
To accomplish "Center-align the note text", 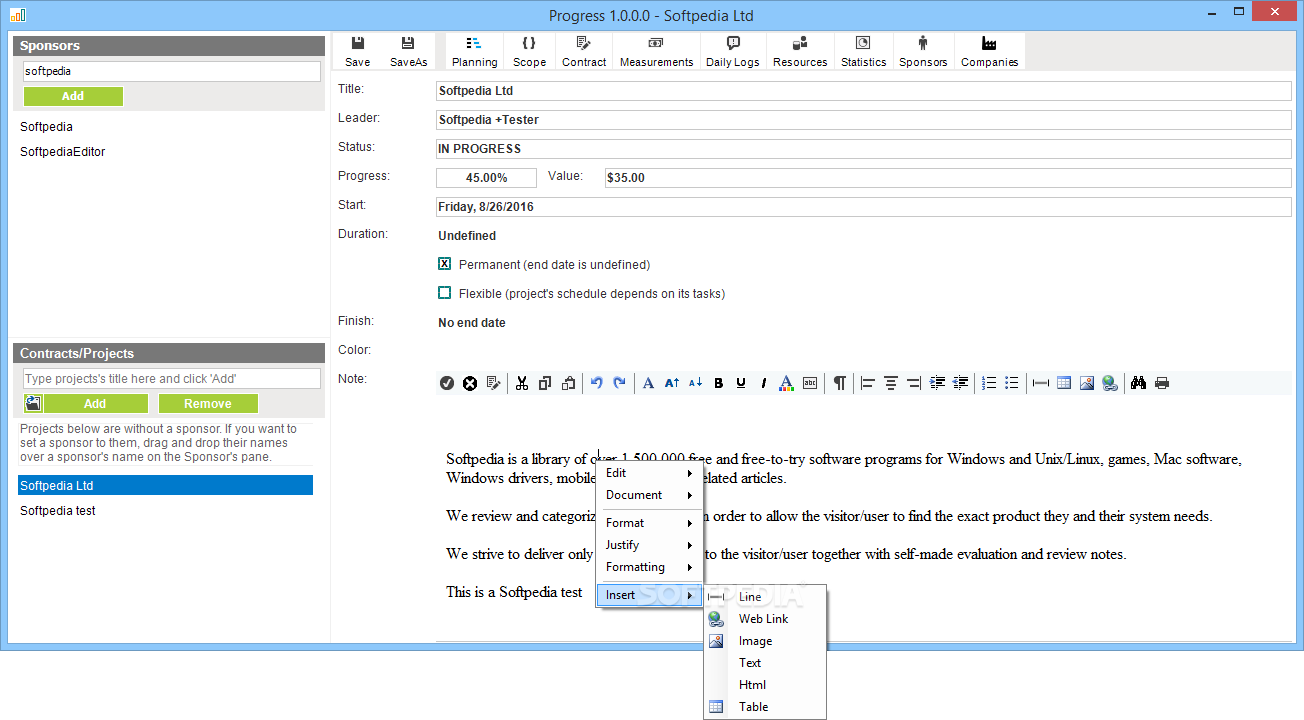I will pos(890,383).
